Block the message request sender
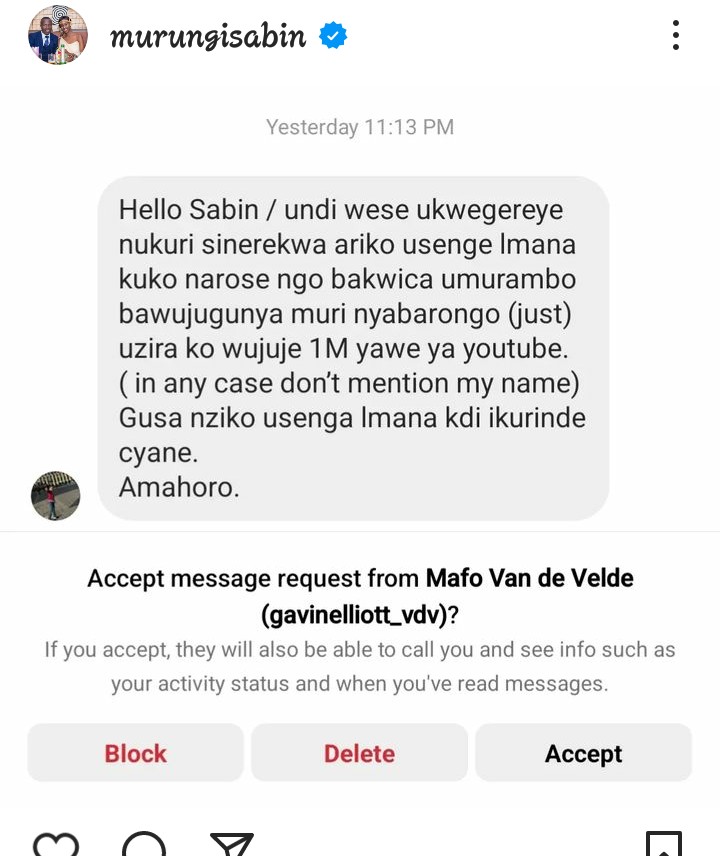This screenshot has width=720, height=856. coord(136,753)
